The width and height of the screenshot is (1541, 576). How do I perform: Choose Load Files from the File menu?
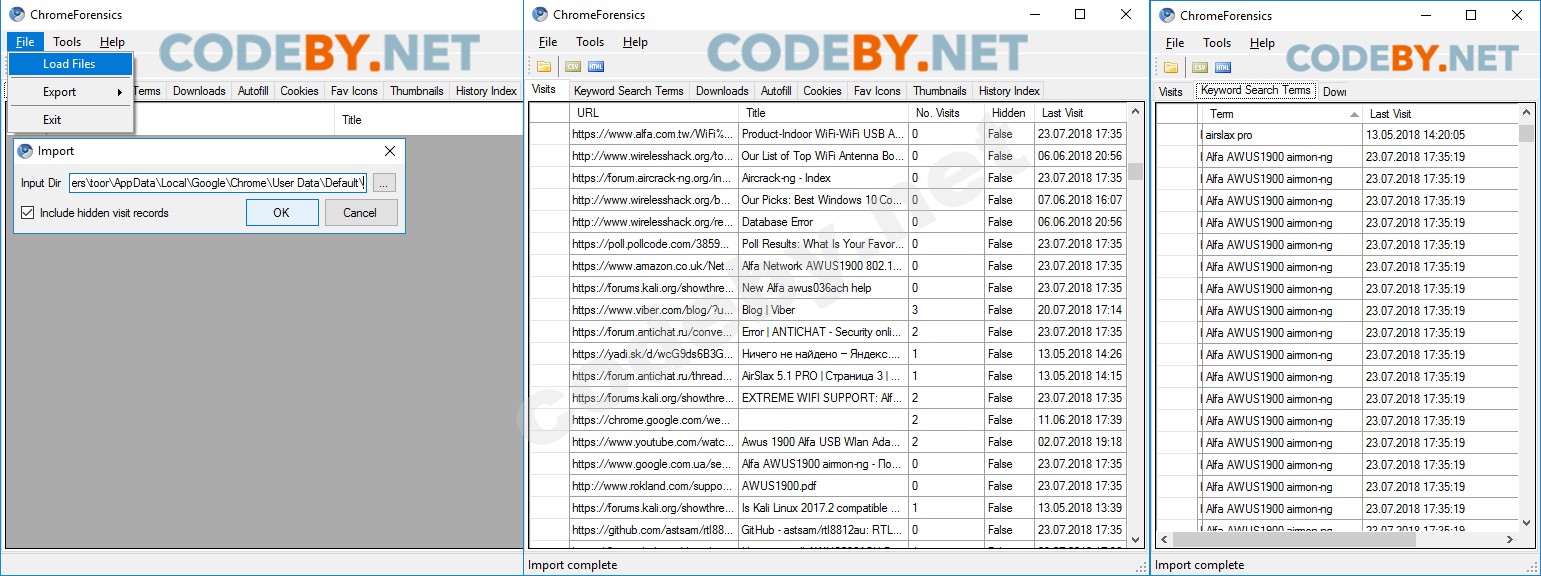(x=70, y=63)
